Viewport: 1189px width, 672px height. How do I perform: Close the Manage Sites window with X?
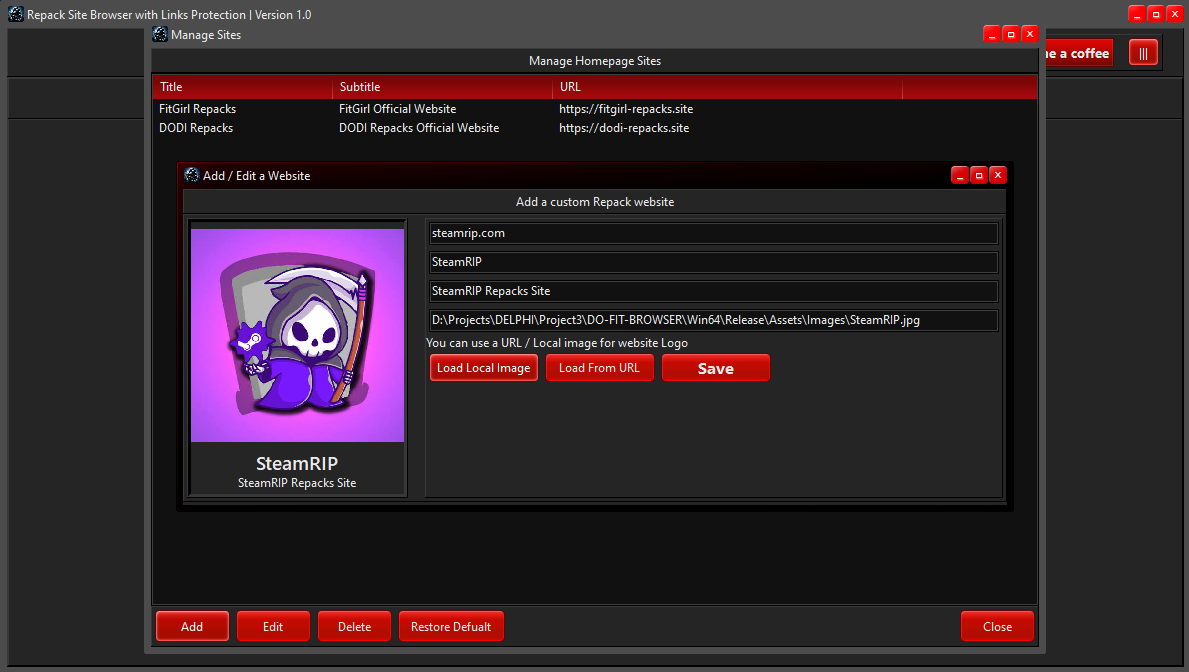point(1030,34)
